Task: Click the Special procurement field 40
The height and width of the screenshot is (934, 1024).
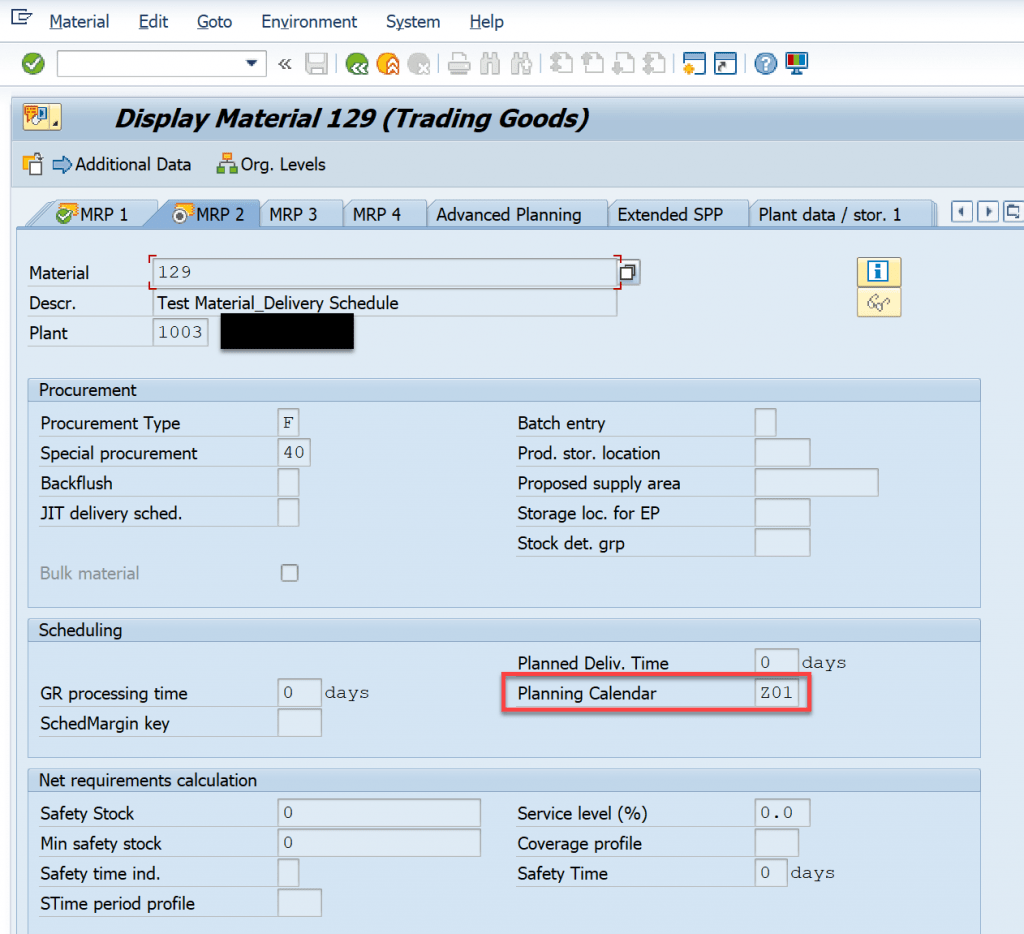Action: pyautogui.click(x=294, y=453)
